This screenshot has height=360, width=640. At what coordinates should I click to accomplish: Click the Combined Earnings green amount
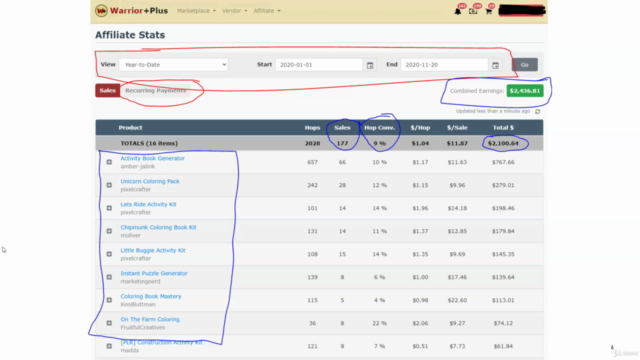click(525, 91)
